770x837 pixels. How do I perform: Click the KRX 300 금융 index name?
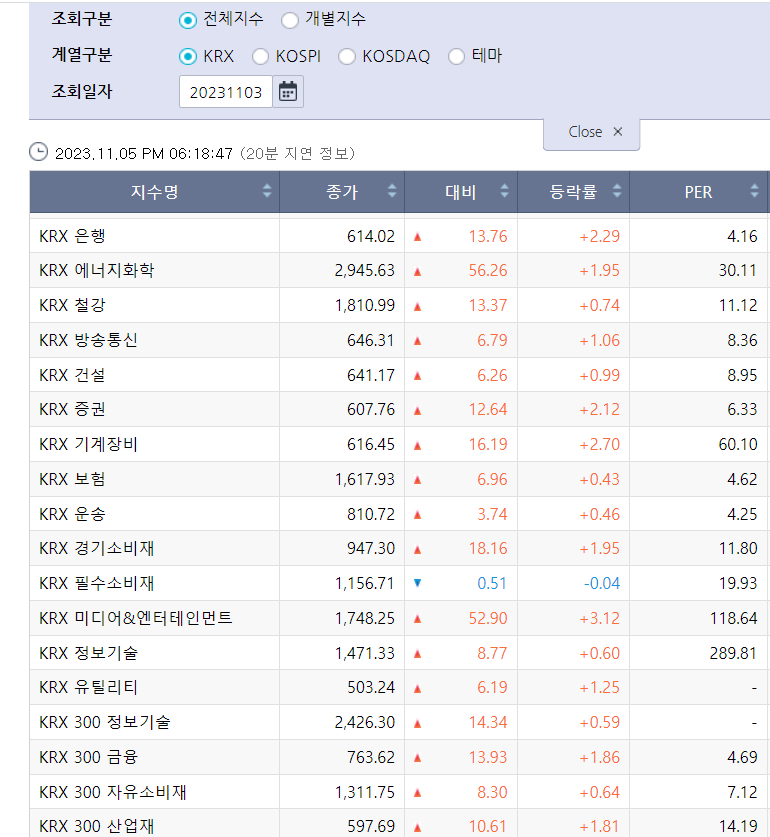click(x=89, y=757)
